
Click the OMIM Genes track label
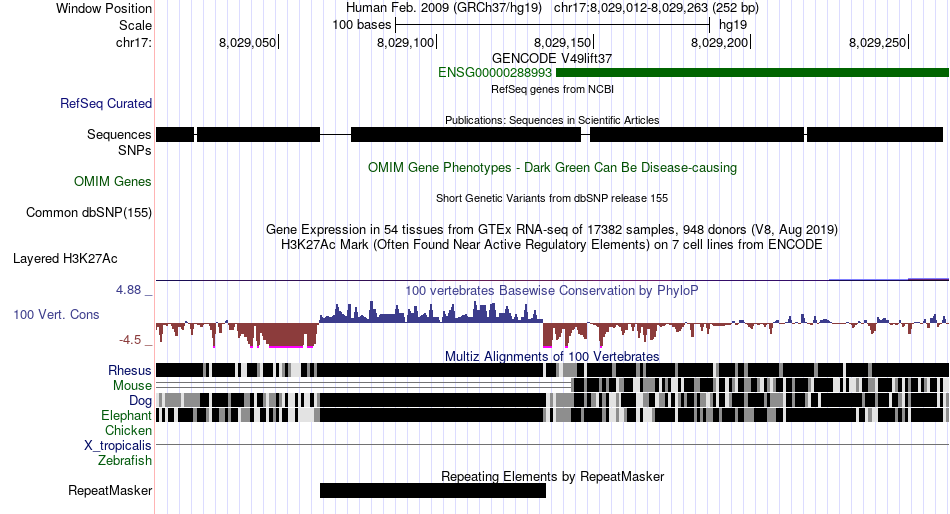click(113, 181)
